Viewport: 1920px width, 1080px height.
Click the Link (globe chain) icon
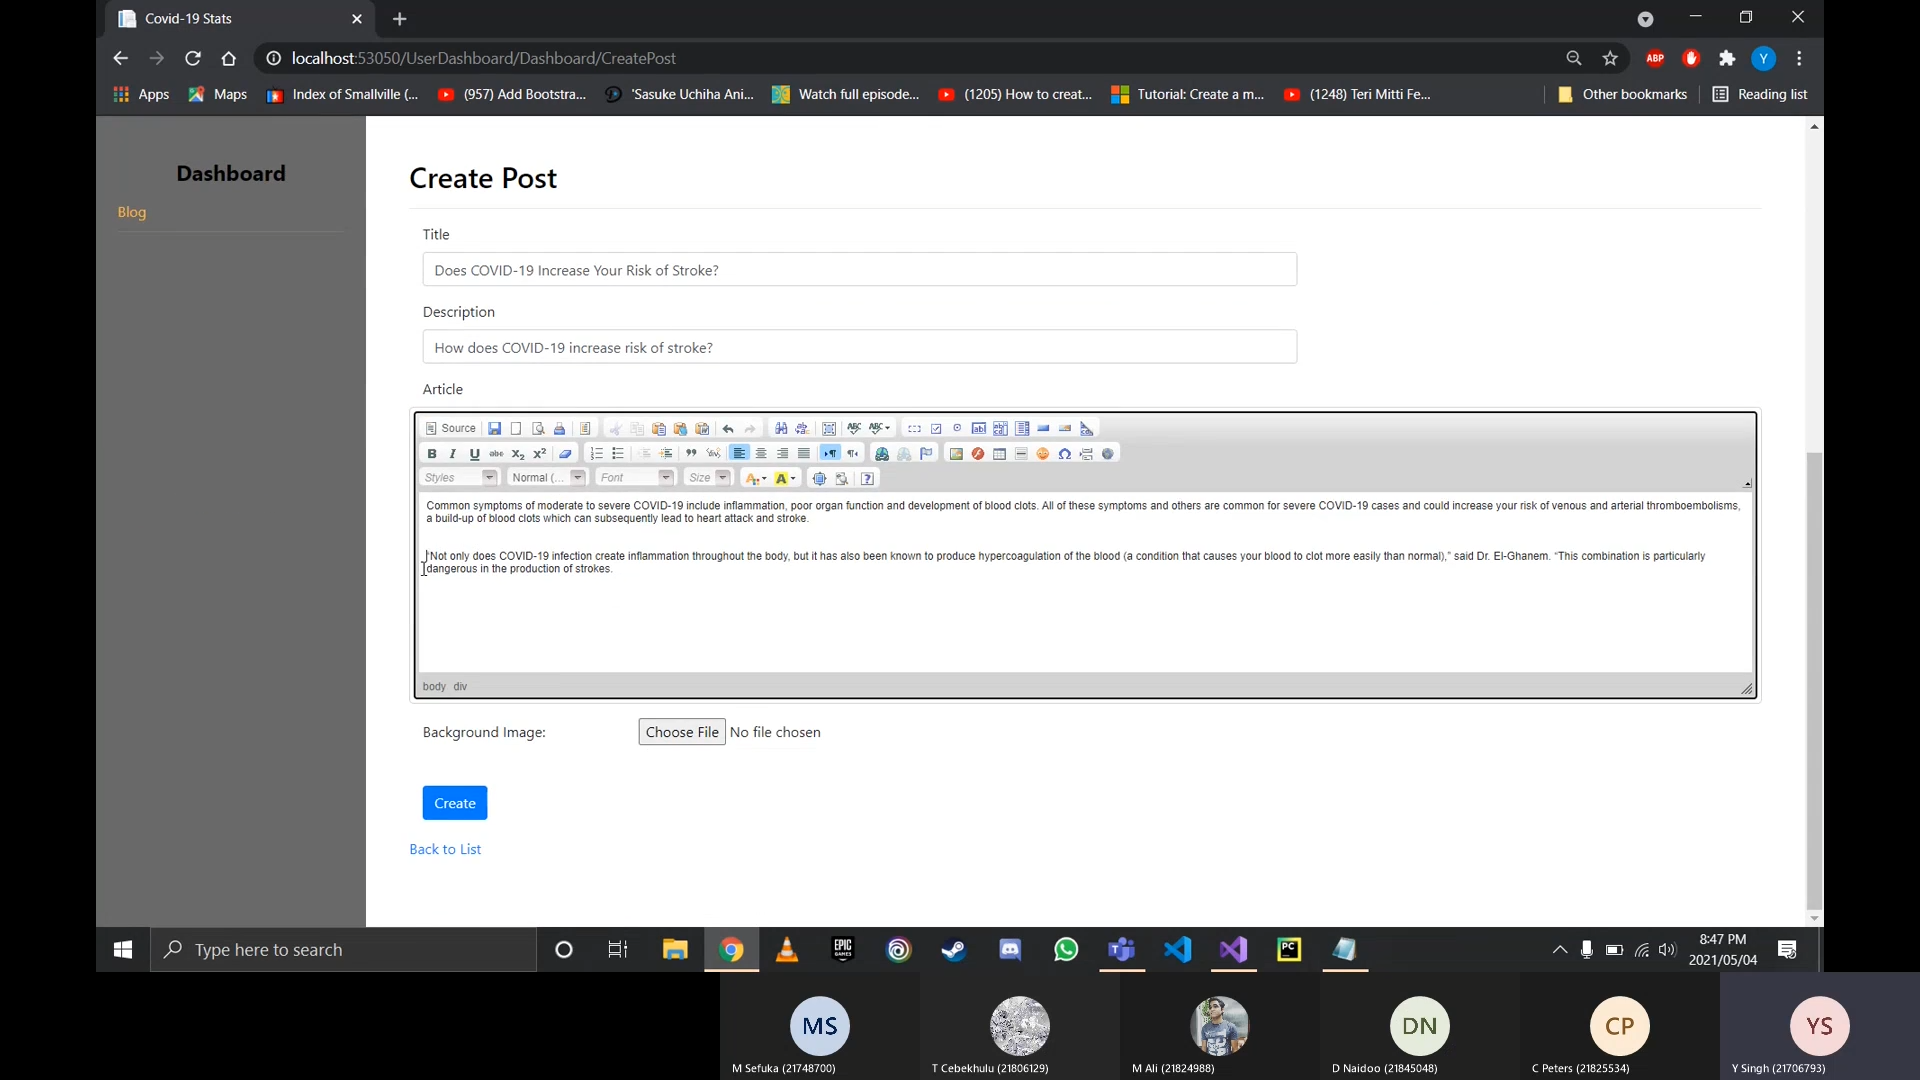point(882,454)
